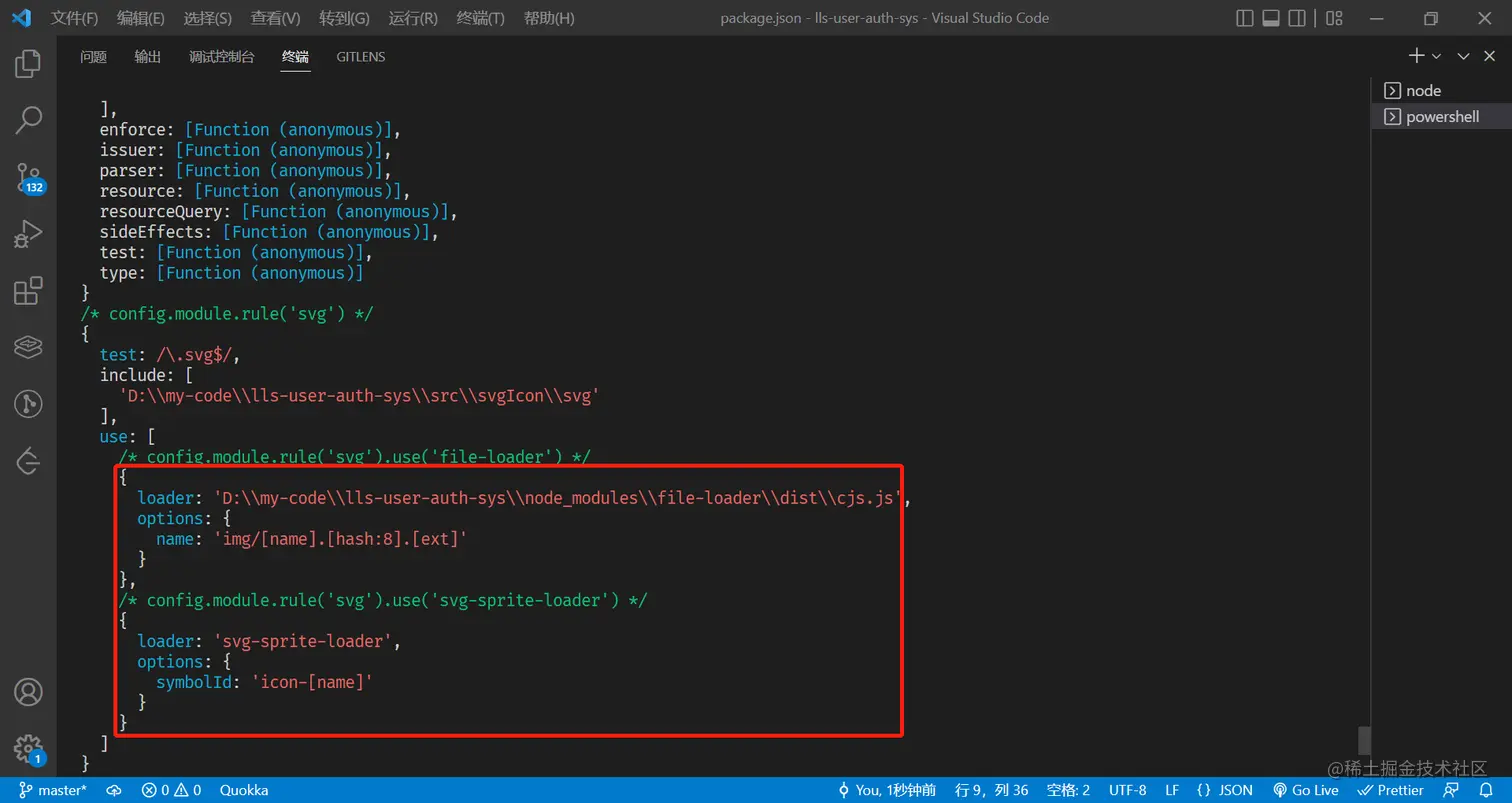The width and height of the screenshot is (1512, 803).
Task: Open the 运行(R) menu
Action: [412, 18]
